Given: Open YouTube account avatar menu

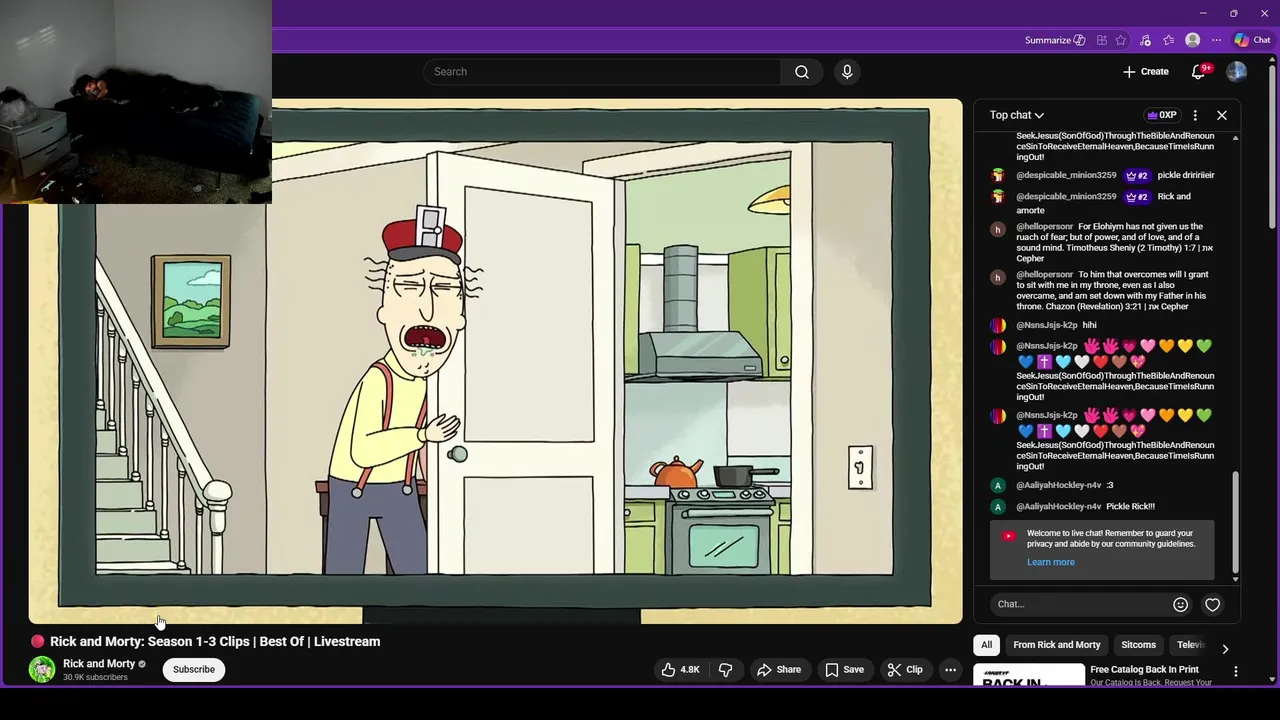Looking at the screenshot, I should [1237, 72].
